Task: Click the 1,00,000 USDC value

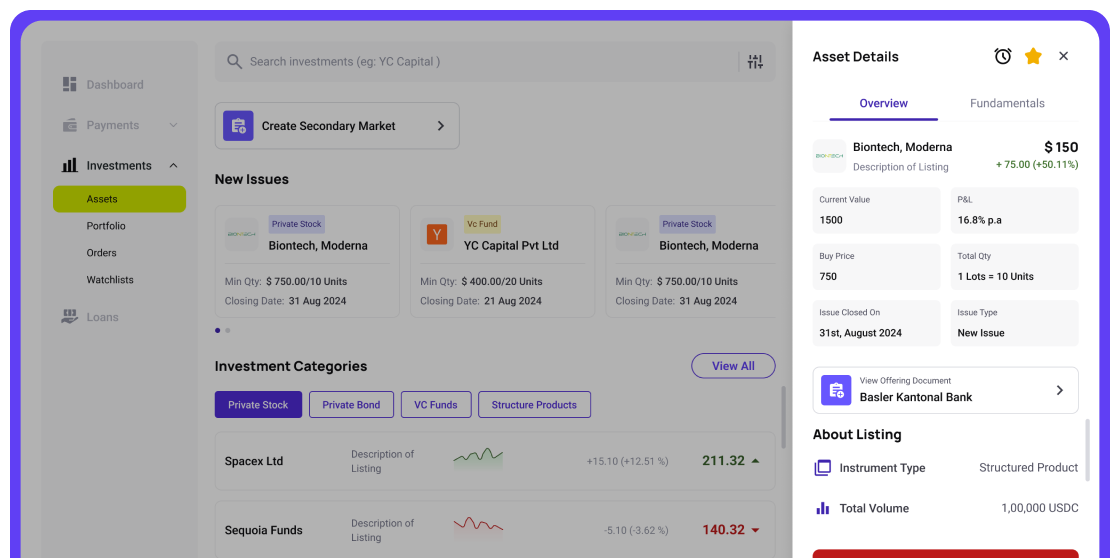Action: click(x=1040, y=508)
